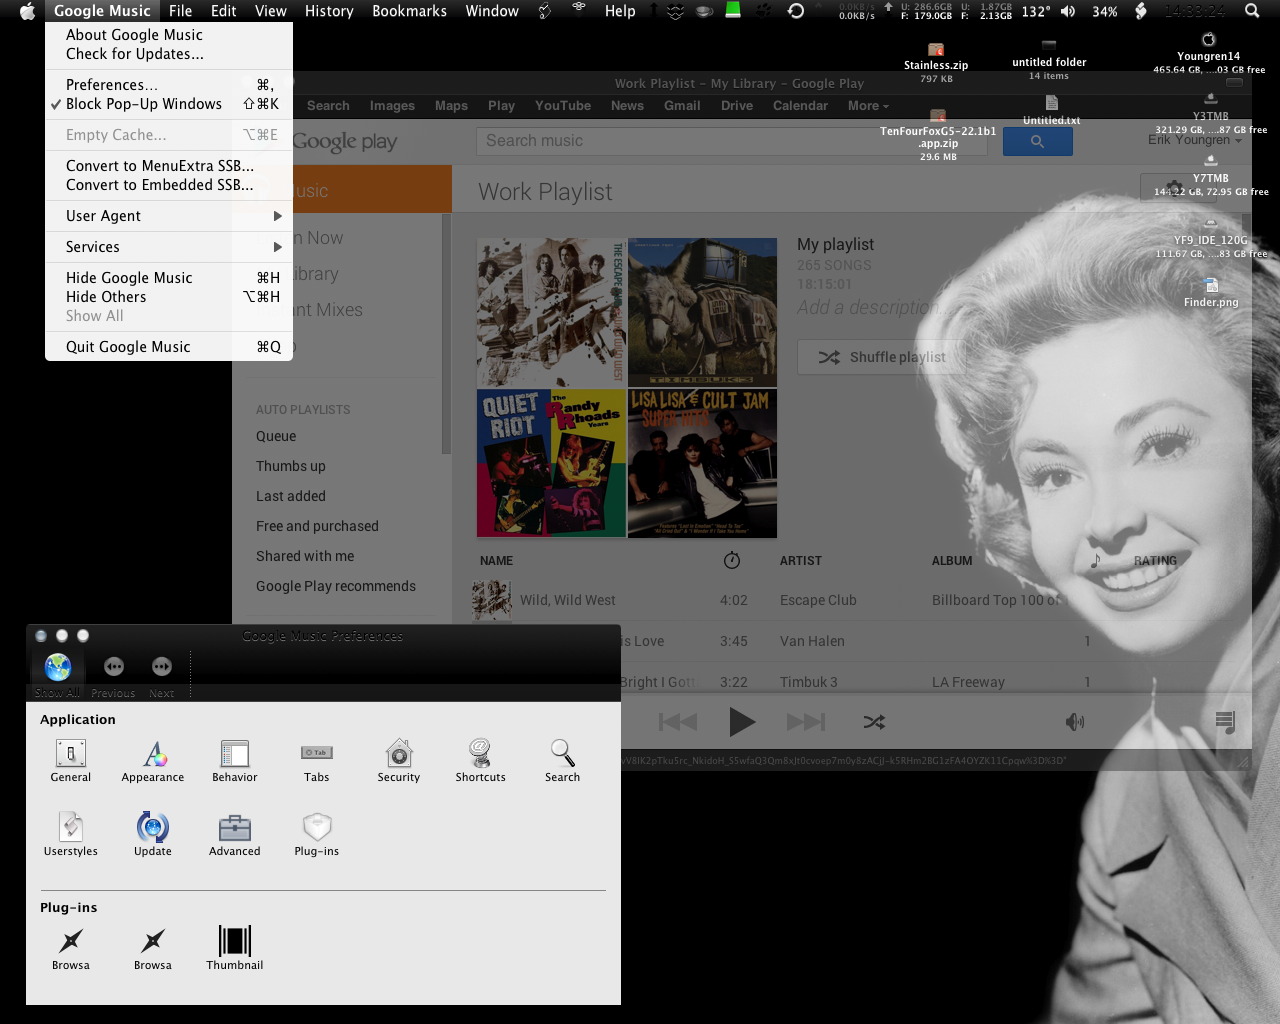This screenshot has height=1024, width=1280.
Task: Open Queue auto playlist
Action: coord(276,436)
